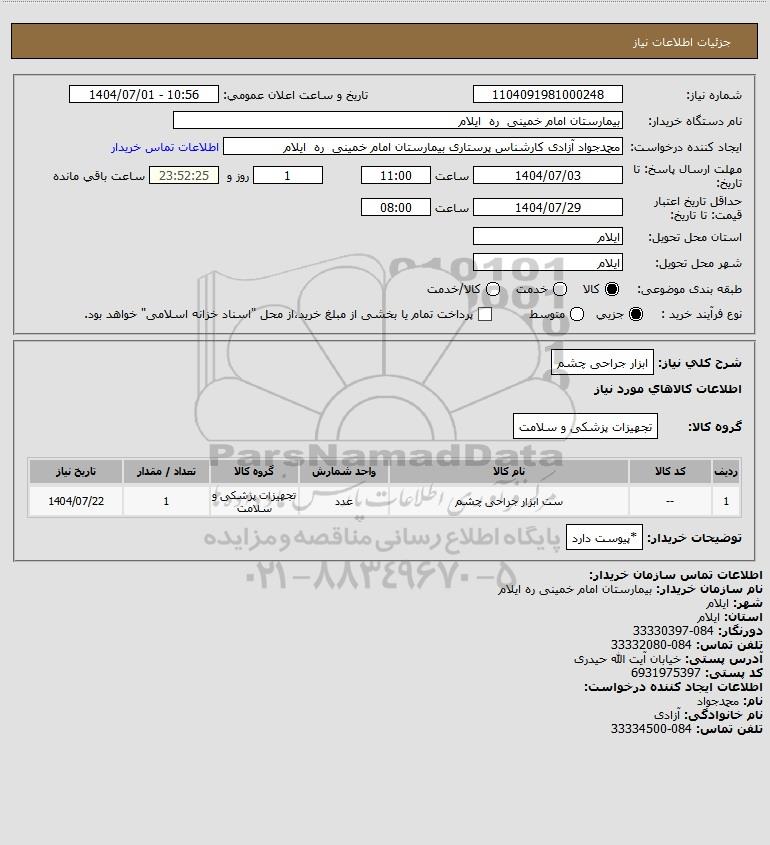
Task: Click the remaining time 23:52:25 countdown field
Action: point(184,176)
